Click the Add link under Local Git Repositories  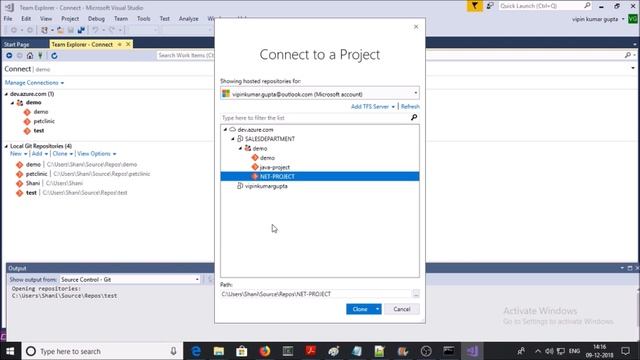tap(37, 153)
